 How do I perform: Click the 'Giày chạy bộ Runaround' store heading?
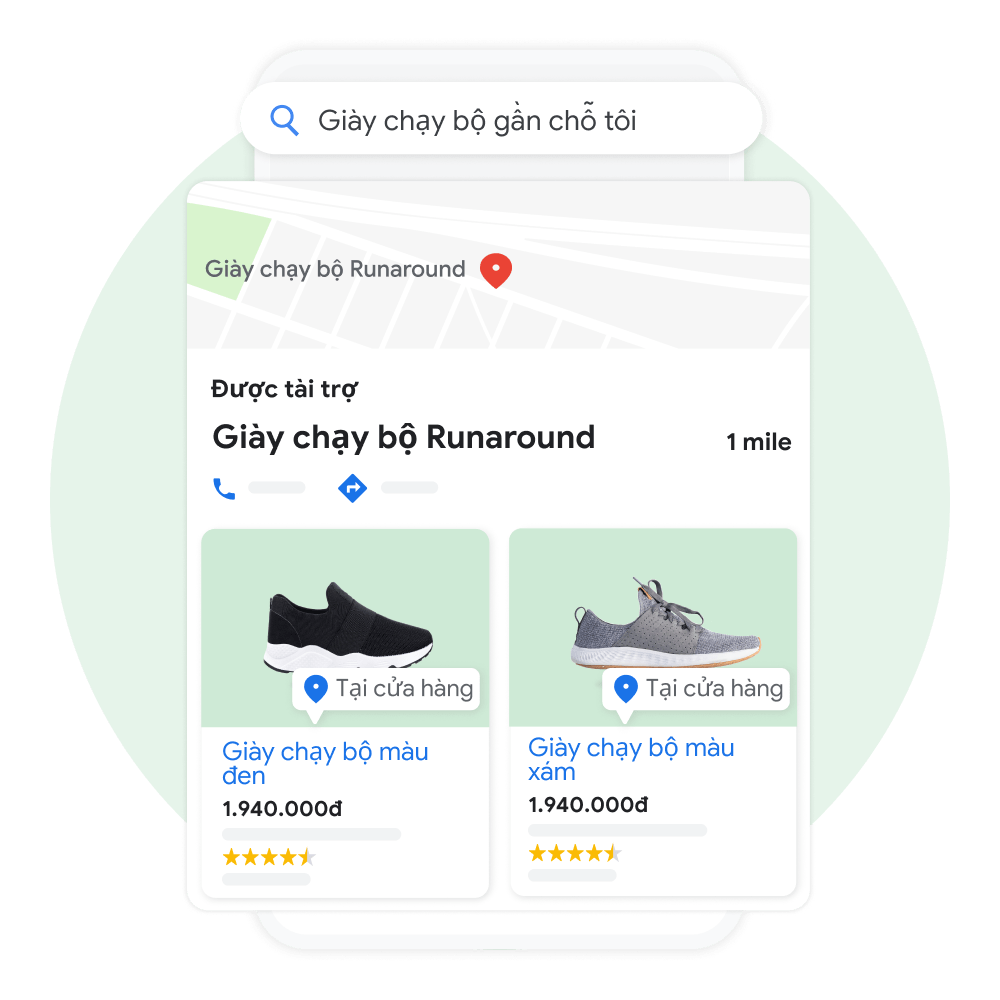pyautogui.click(x=403, y=438)
